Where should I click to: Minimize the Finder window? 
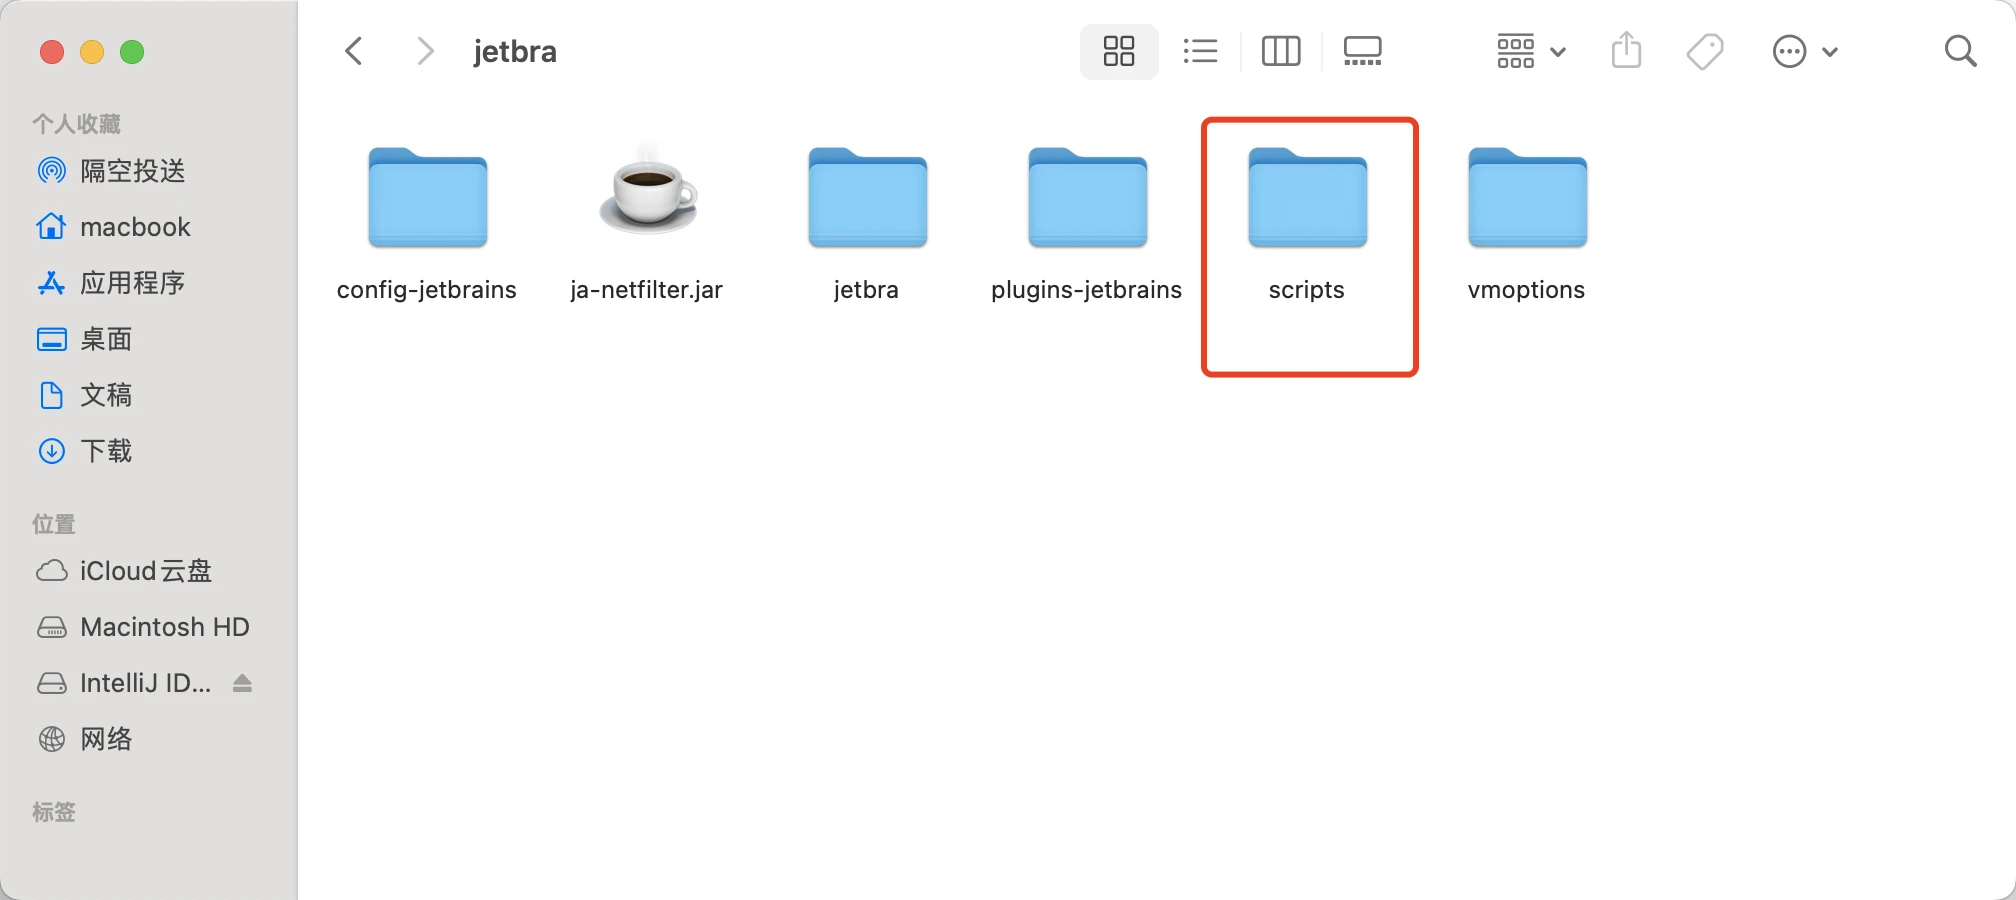pyautogui.click(x=92, y=52)
